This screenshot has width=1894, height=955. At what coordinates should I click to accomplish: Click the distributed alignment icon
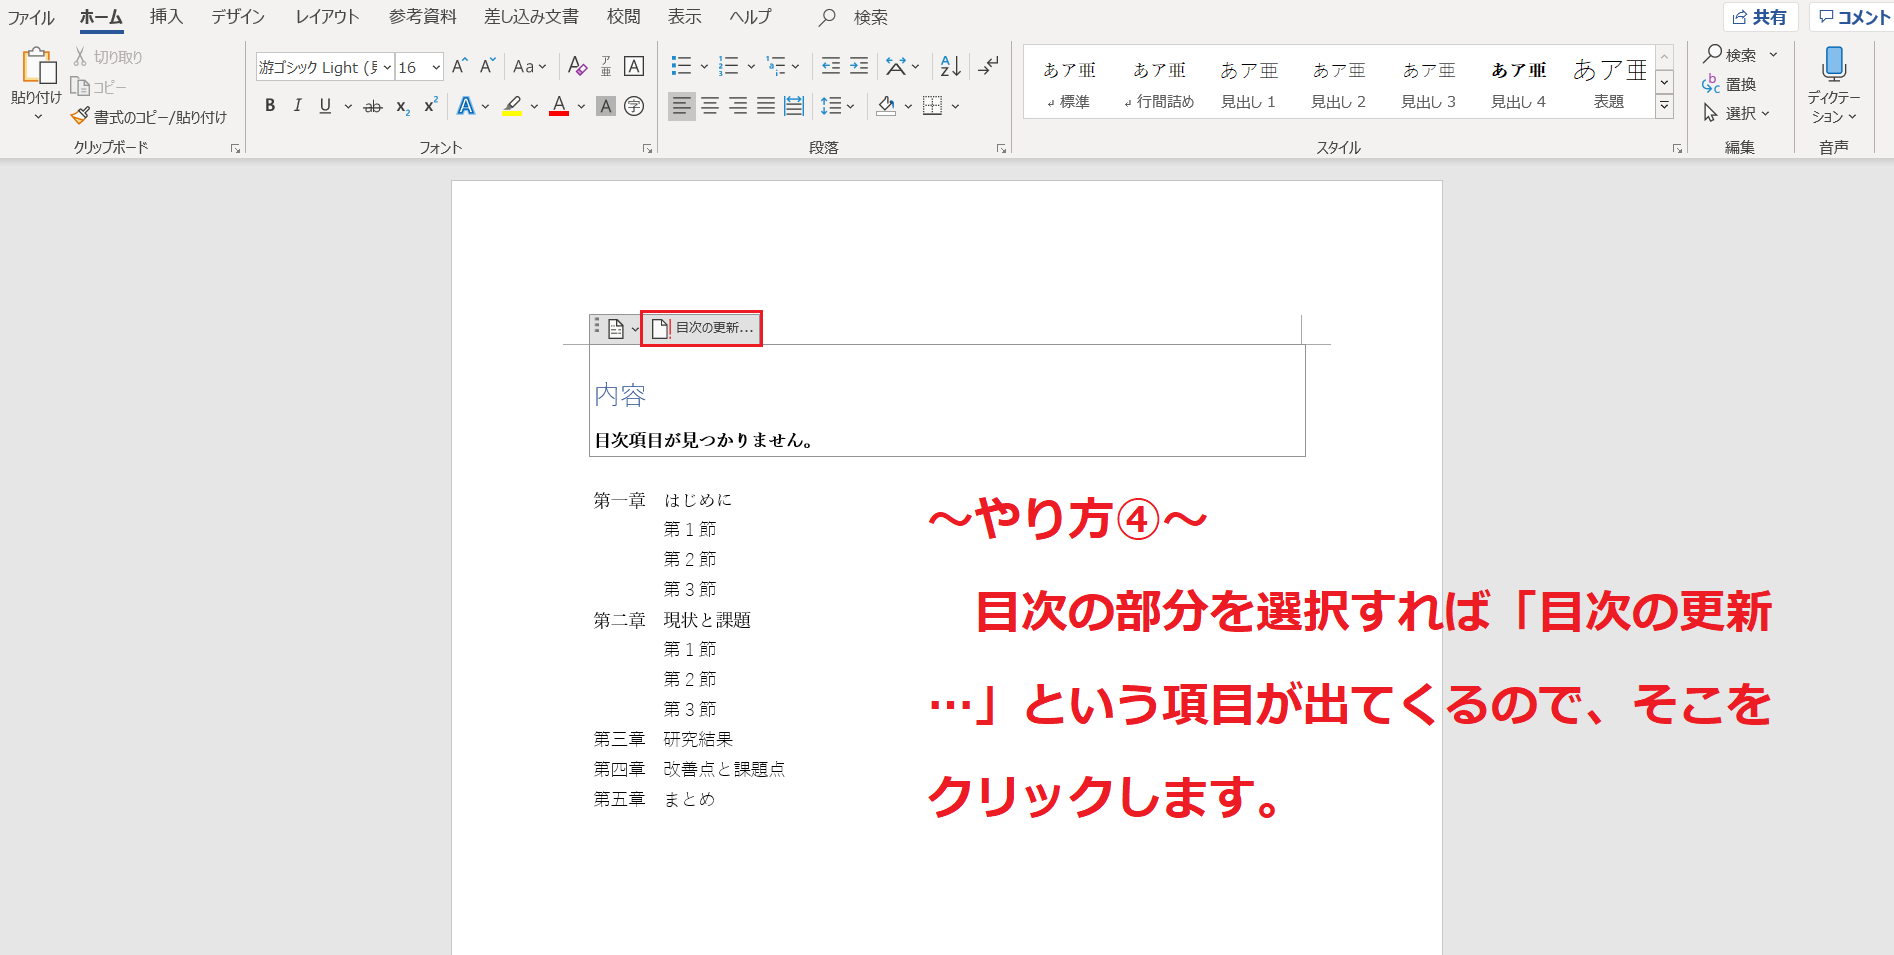tap(794, 106)
